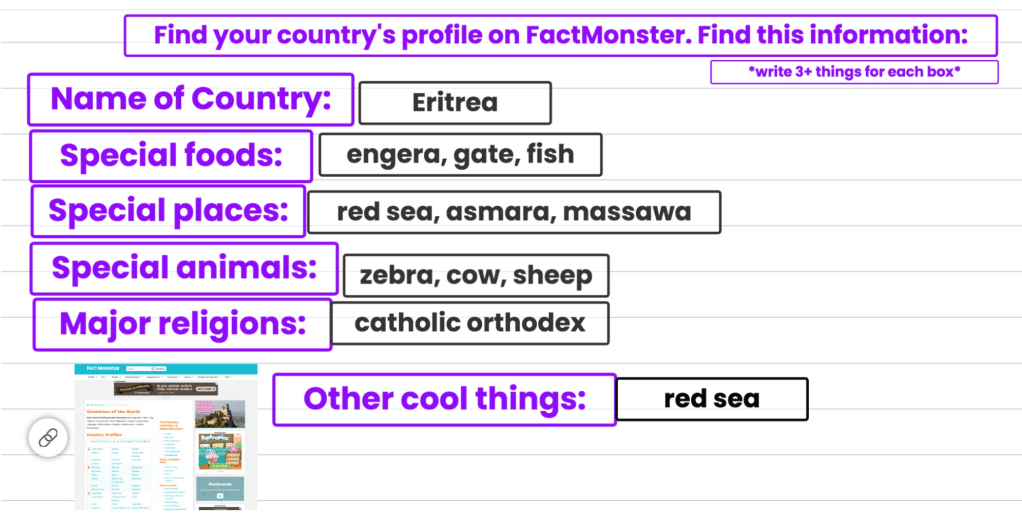
Task: Select the "red sea" cool things answer
Action: (711, 399)
